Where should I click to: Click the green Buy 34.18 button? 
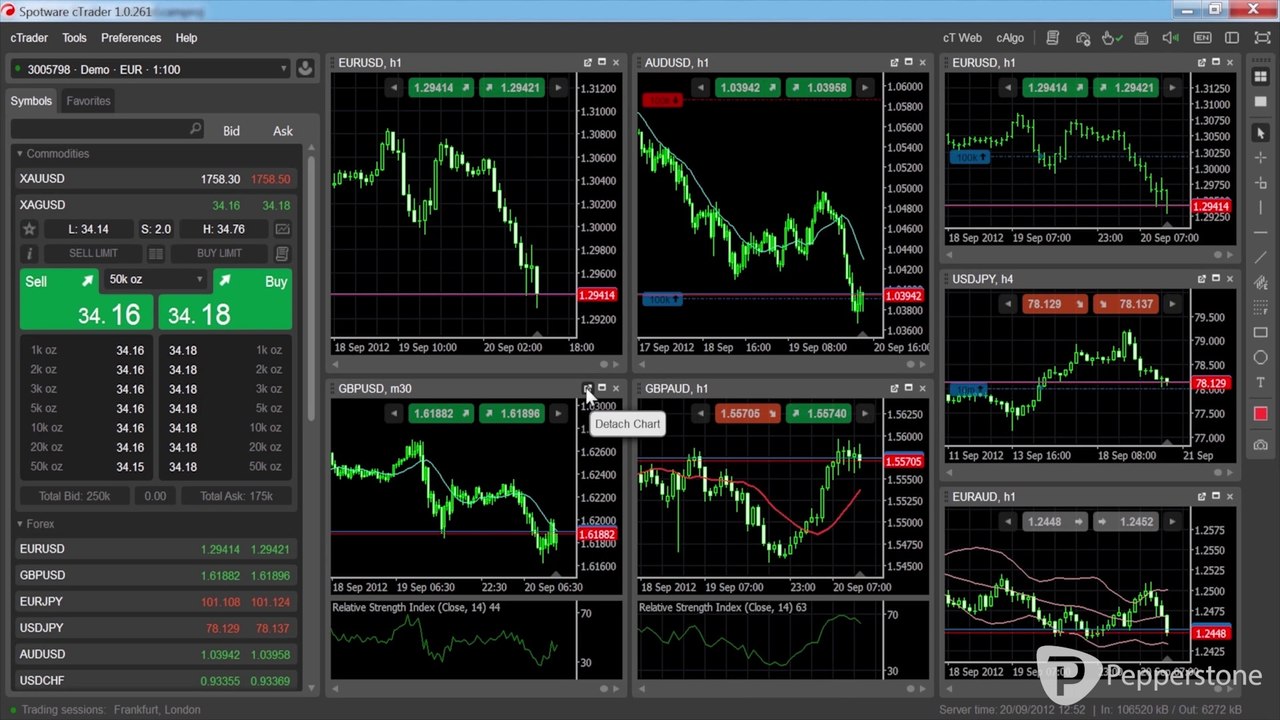click(x=225, y=299)
